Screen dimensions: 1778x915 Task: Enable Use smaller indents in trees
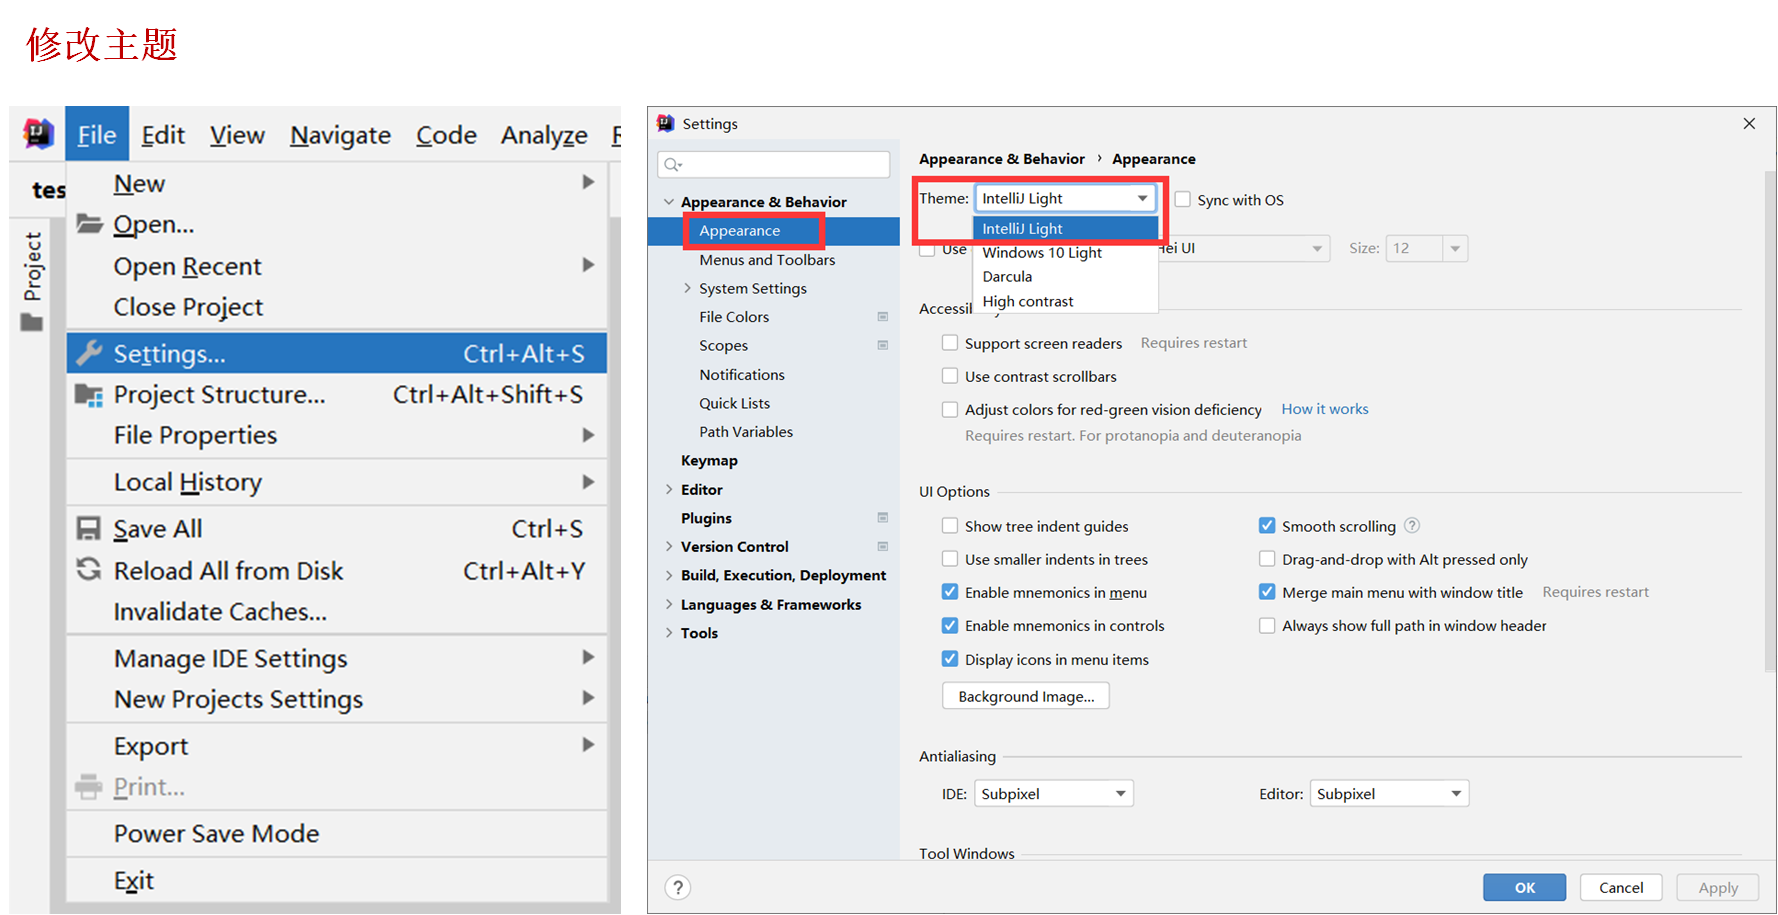[950, 559]
